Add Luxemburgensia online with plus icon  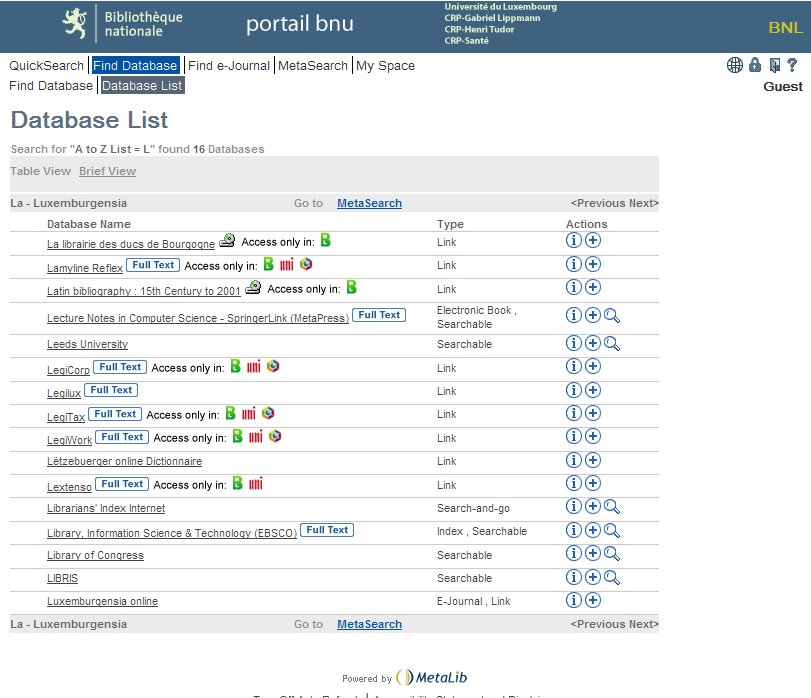tap(593, 600)
